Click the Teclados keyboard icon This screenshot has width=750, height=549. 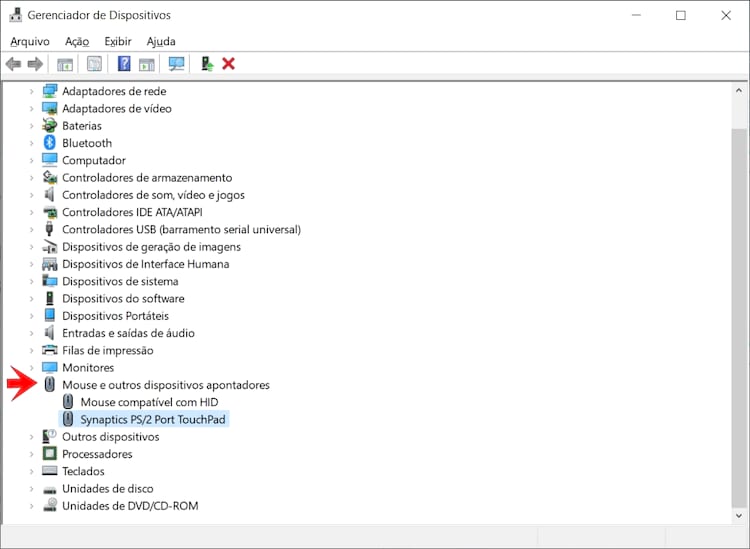coord(49,471)
